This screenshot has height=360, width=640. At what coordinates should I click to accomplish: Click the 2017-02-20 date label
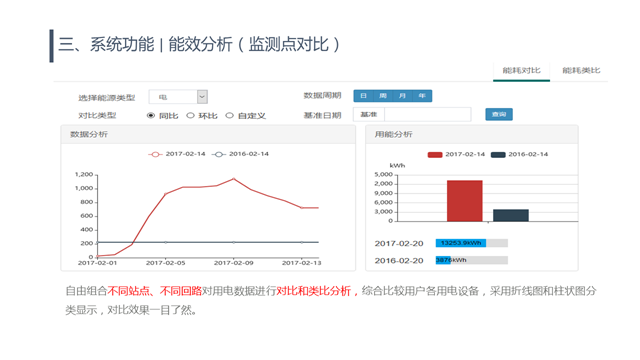point(399,243)
